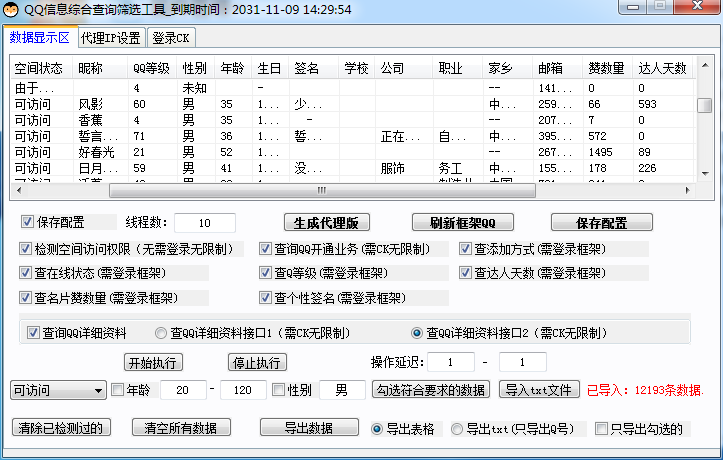Click the horizontal scrollbar thumb
Screen dimensions: 723x460
pyautogui.click(x=322, y=190)
